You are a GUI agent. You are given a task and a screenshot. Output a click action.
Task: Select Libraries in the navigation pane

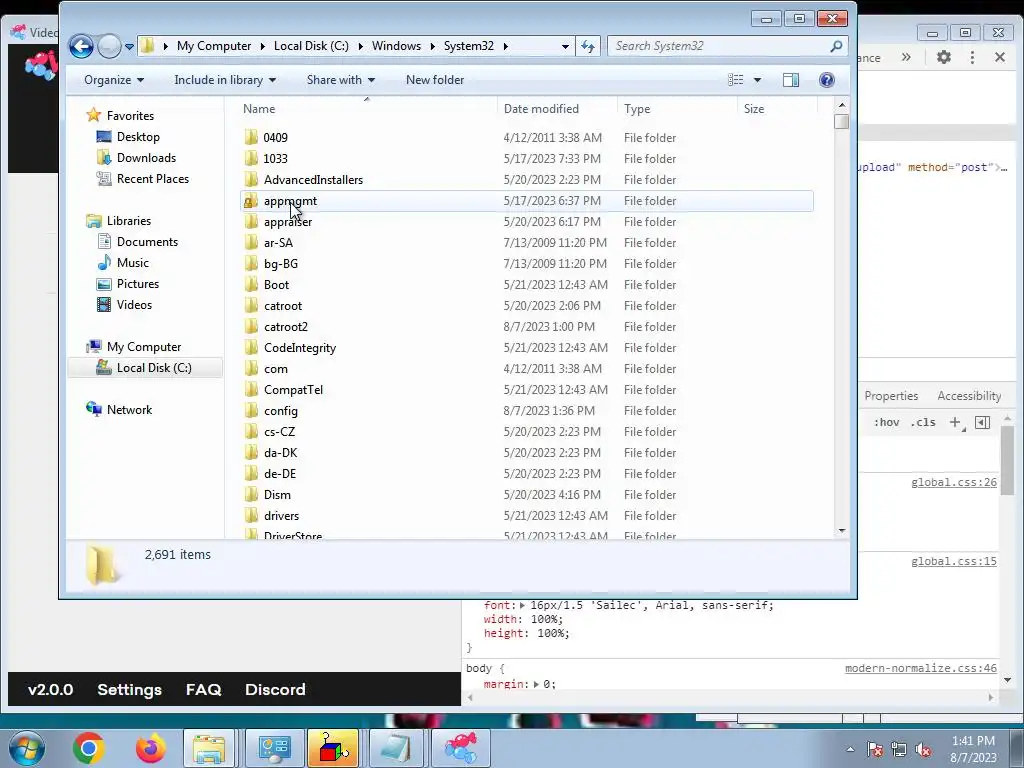(129, 221)
